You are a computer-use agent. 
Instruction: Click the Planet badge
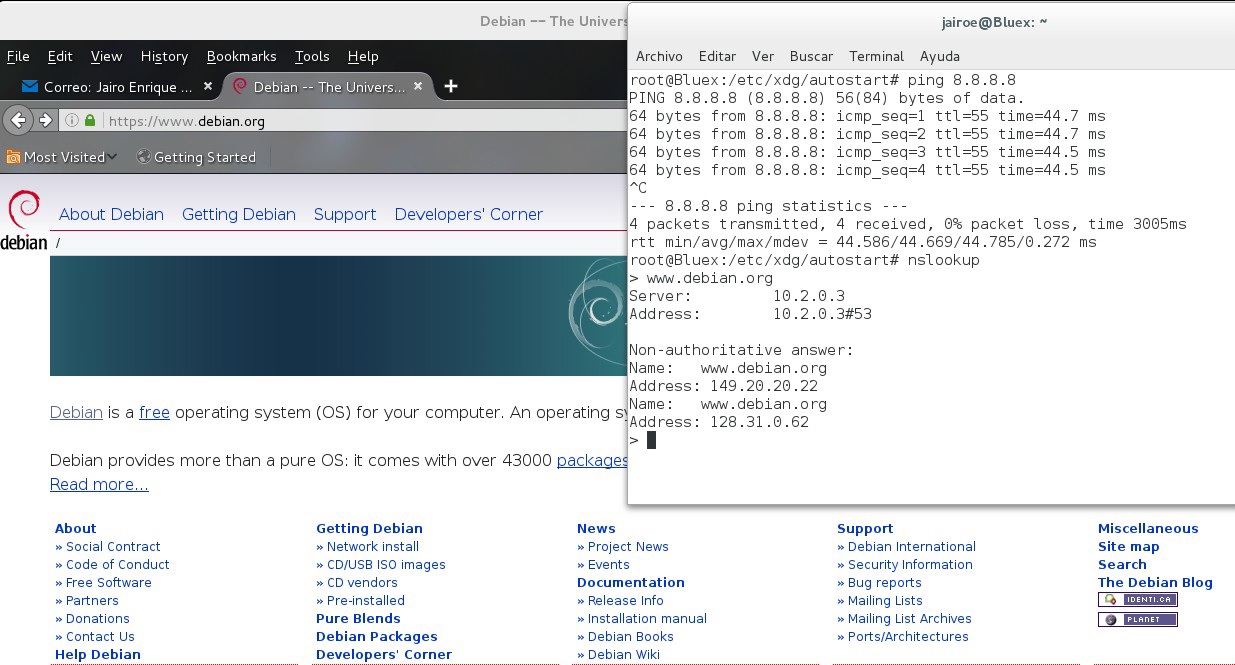1137,620
